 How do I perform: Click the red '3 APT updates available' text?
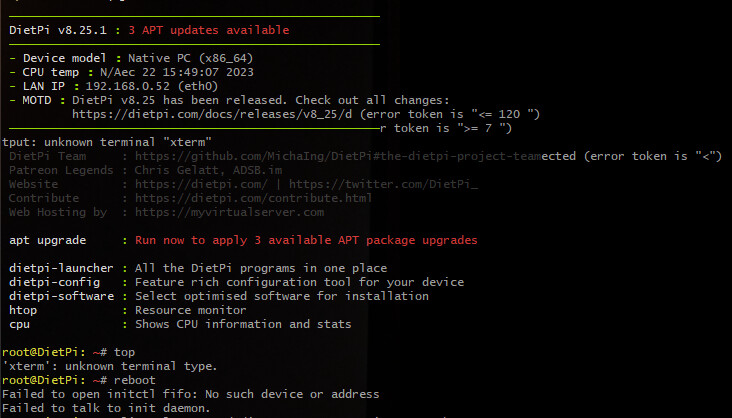(x=209, y=30)
